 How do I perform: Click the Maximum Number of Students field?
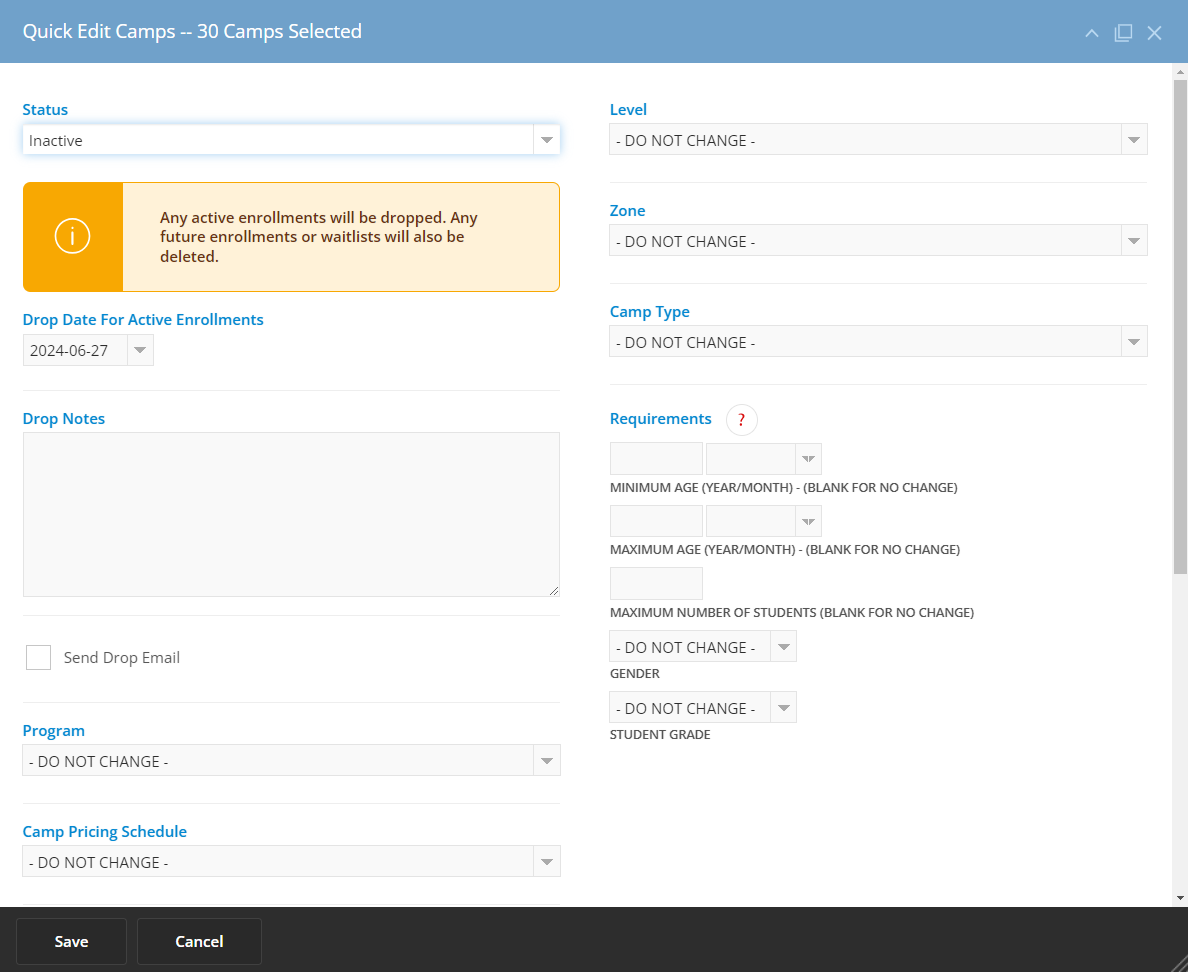656,583
